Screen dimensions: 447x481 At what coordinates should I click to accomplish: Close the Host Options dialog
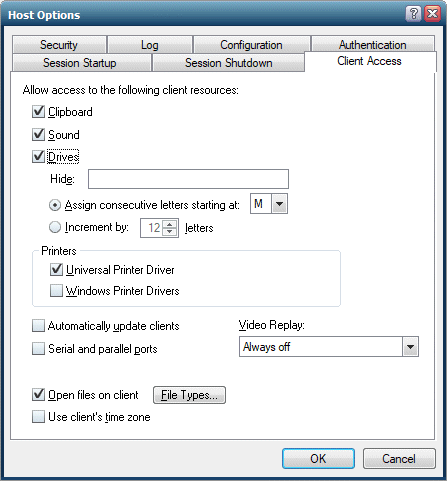tap(432, 14)
